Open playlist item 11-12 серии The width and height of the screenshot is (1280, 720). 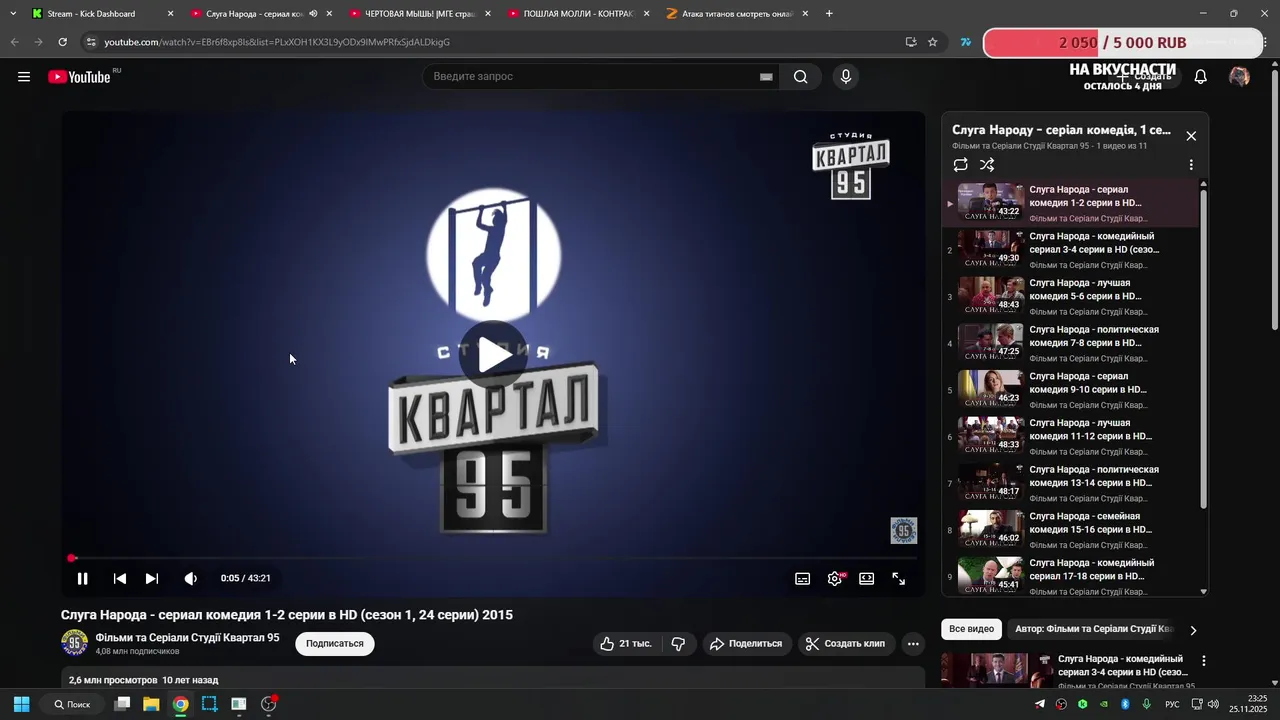(1070, 437)
